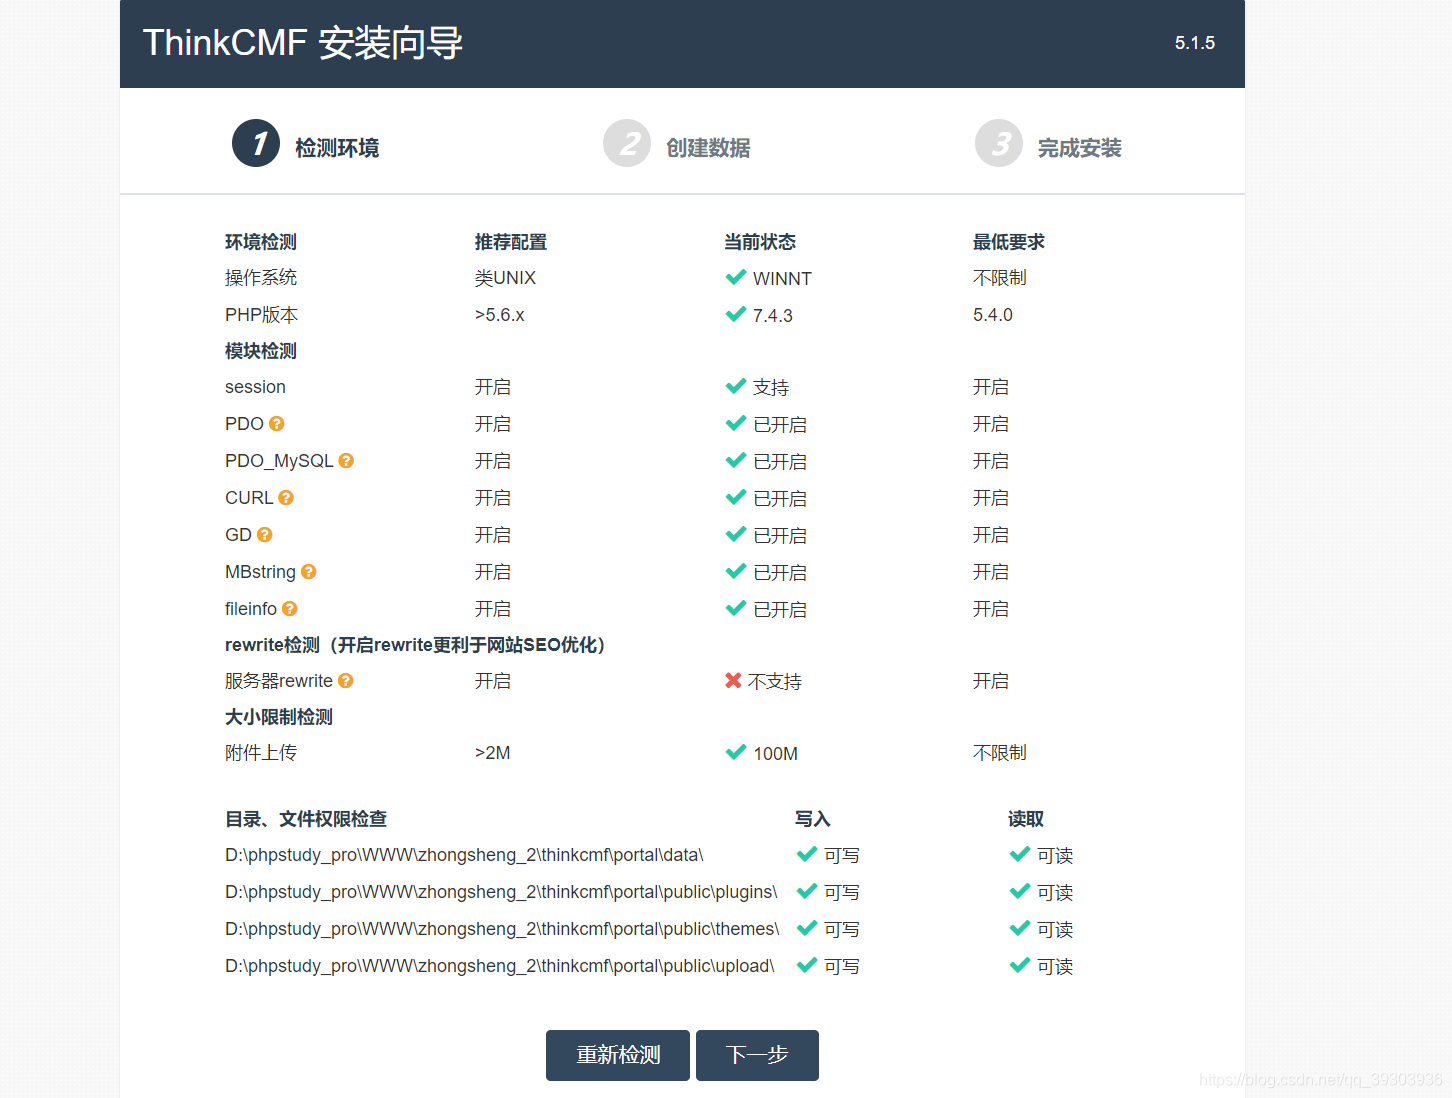Click the >5.6.x recommended value
Screen dimensions: 1452x1098
coord(500,315)
